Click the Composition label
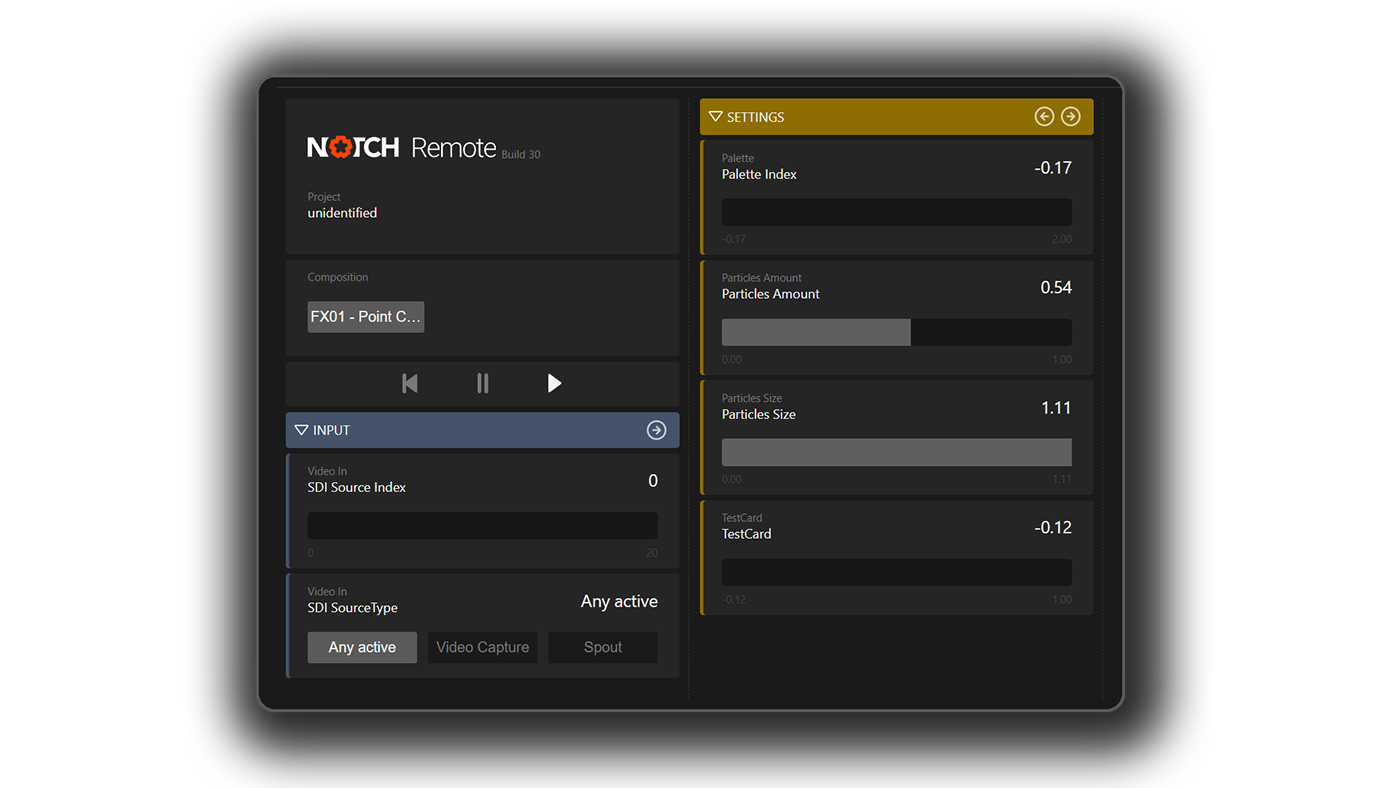The width and height of the screenshot is (1400, 788). click(x=338, y=277)
